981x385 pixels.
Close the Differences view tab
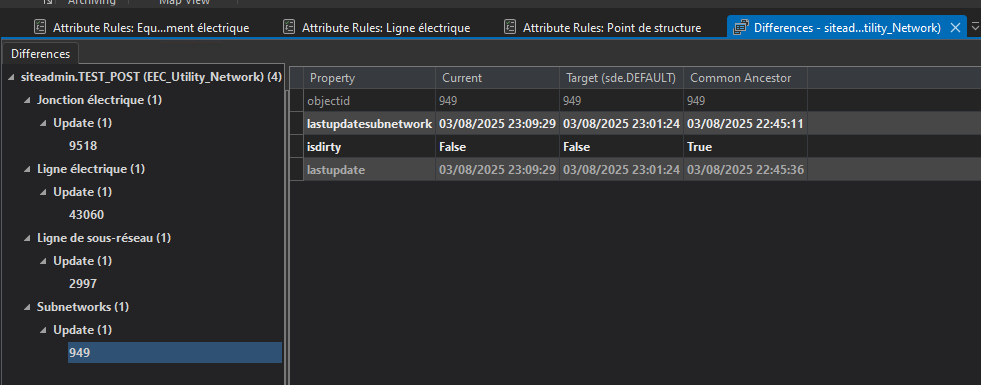tap(955, 28)
